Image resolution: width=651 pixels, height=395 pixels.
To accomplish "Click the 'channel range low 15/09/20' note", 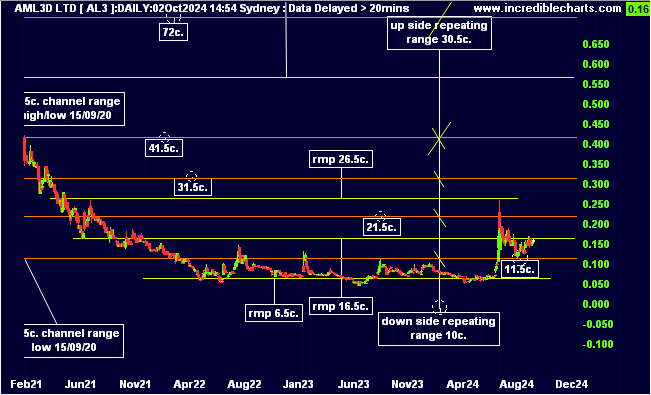I will point(73,341).
